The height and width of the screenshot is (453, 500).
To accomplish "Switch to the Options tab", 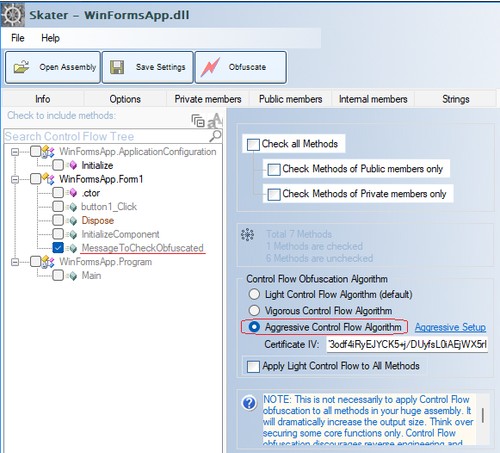I will (x=125, y=99).
